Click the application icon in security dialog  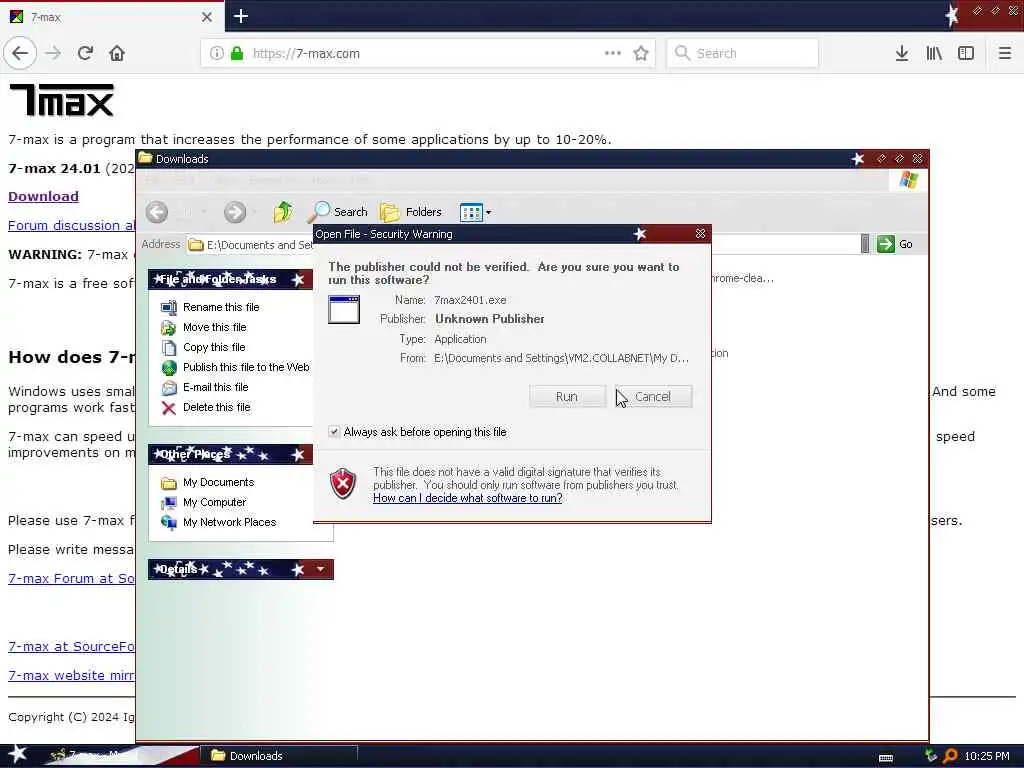344,310
